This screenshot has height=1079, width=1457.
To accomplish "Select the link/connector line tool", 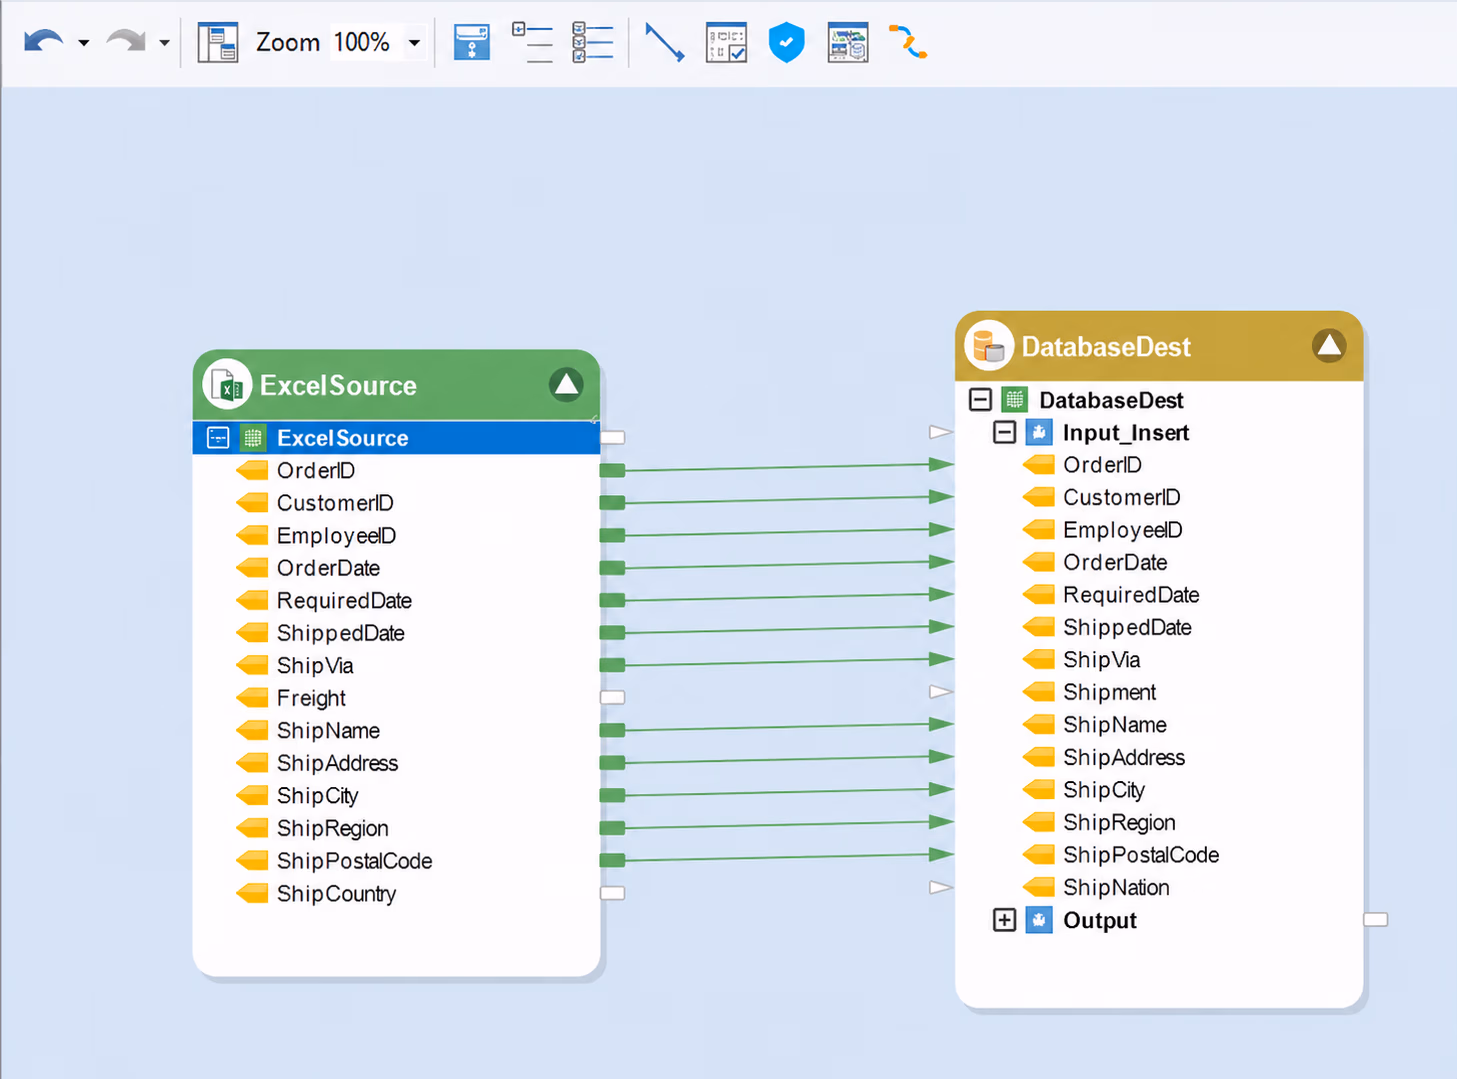I will pos(664,43).
